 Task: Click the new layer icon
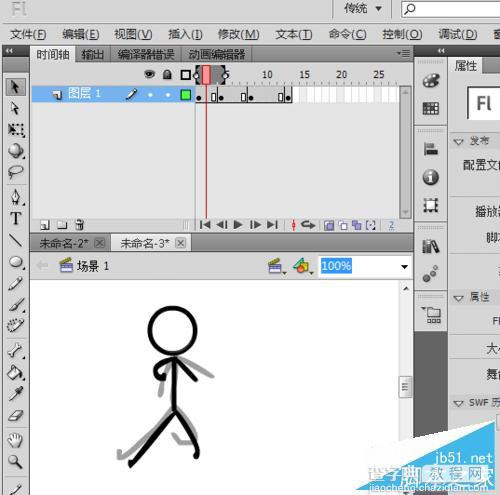pos(45,225)
